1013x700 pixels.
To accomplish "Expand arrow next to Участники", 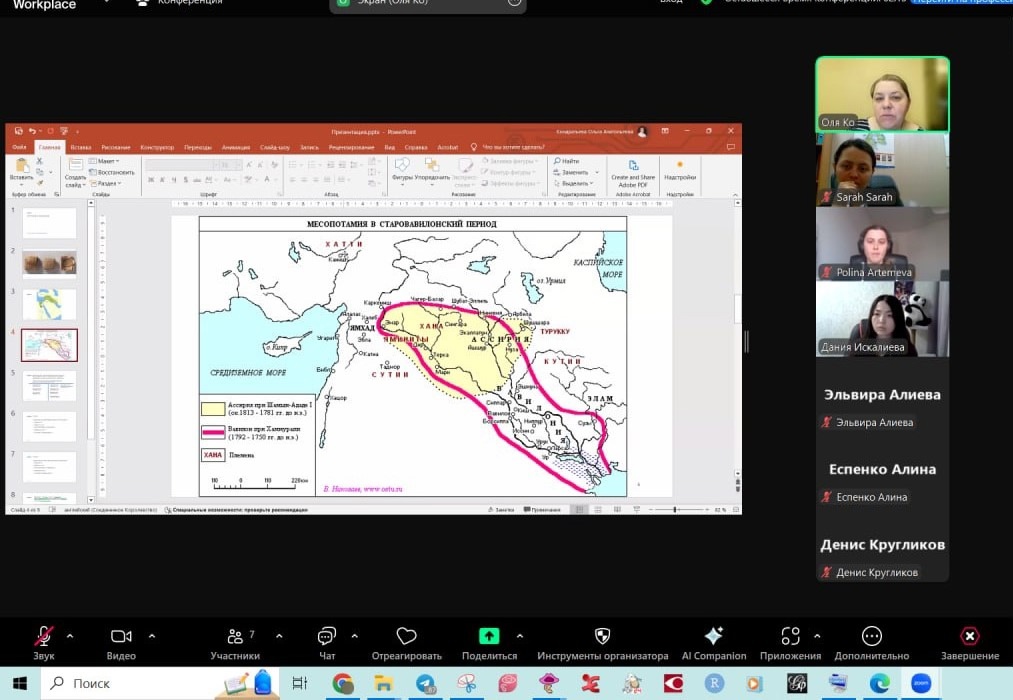I will click(279, 636).
